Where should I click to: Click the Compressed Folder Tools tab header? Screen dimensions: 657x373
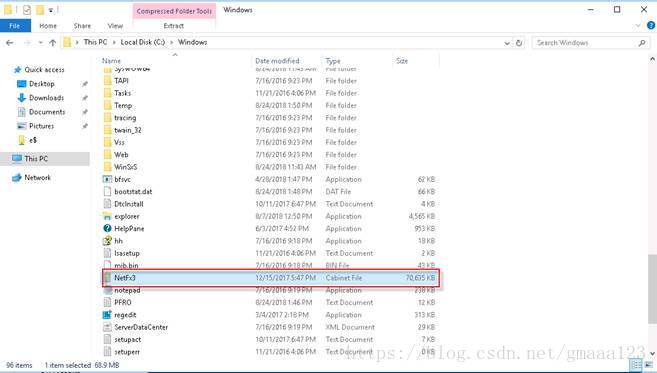coord(174,11)
